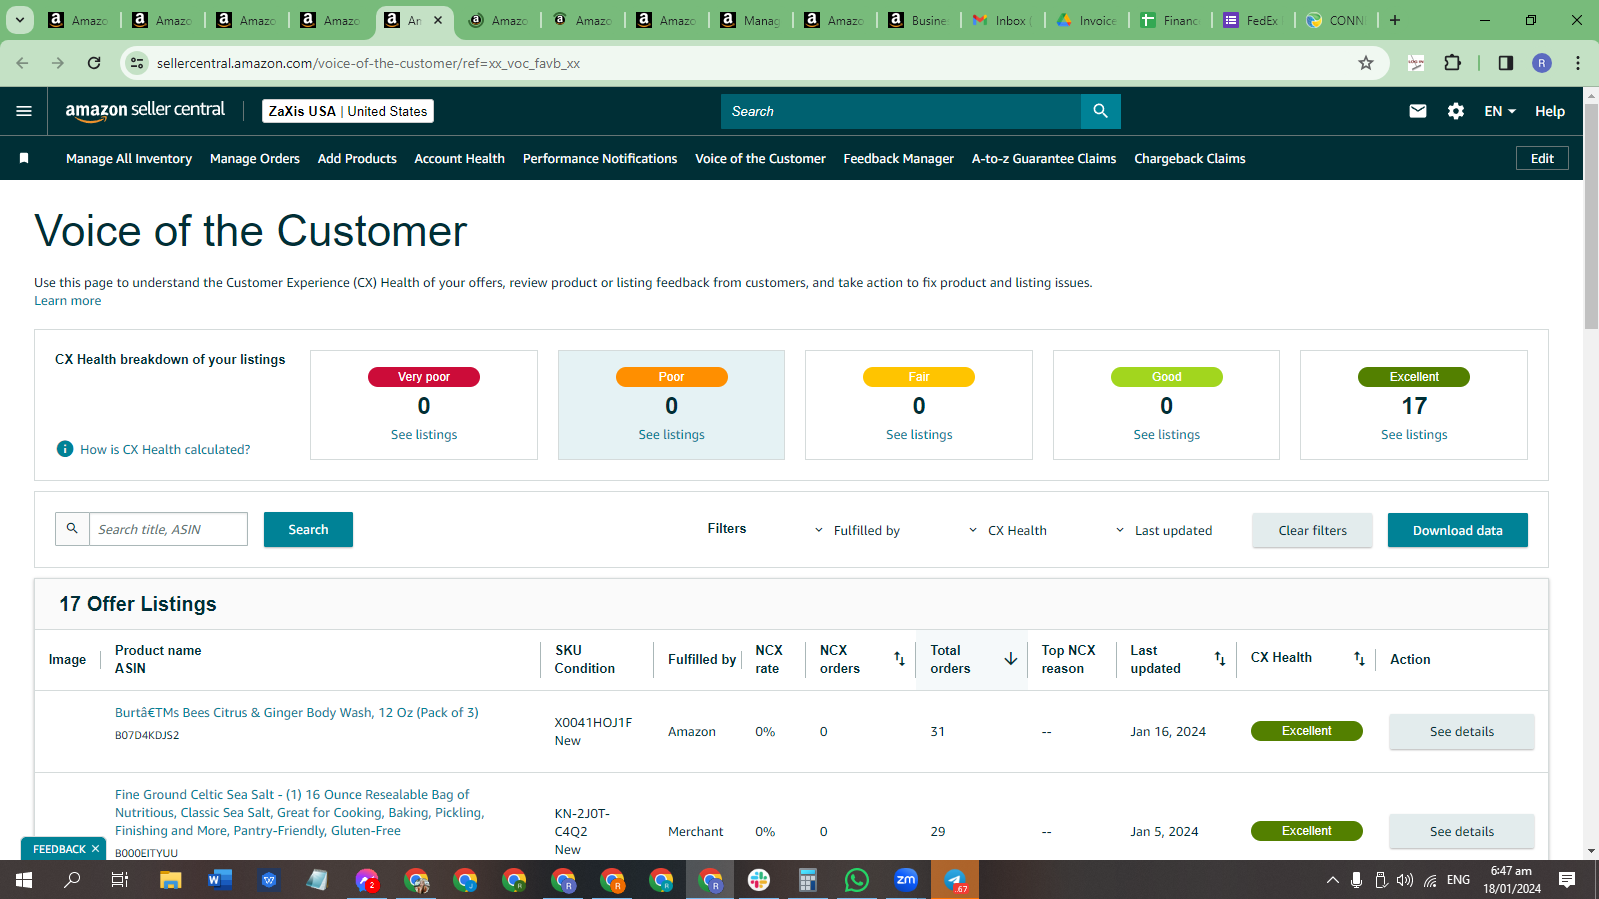This screenshot has width=1599, height=899.
Task: Open A-to-z Guarantee Claims menu item
Action: pos(1044,158)
